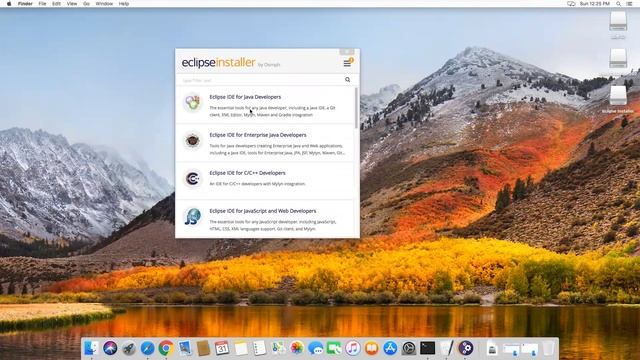Click the screen mirroring menu bar icon

[x=571, y=4]
